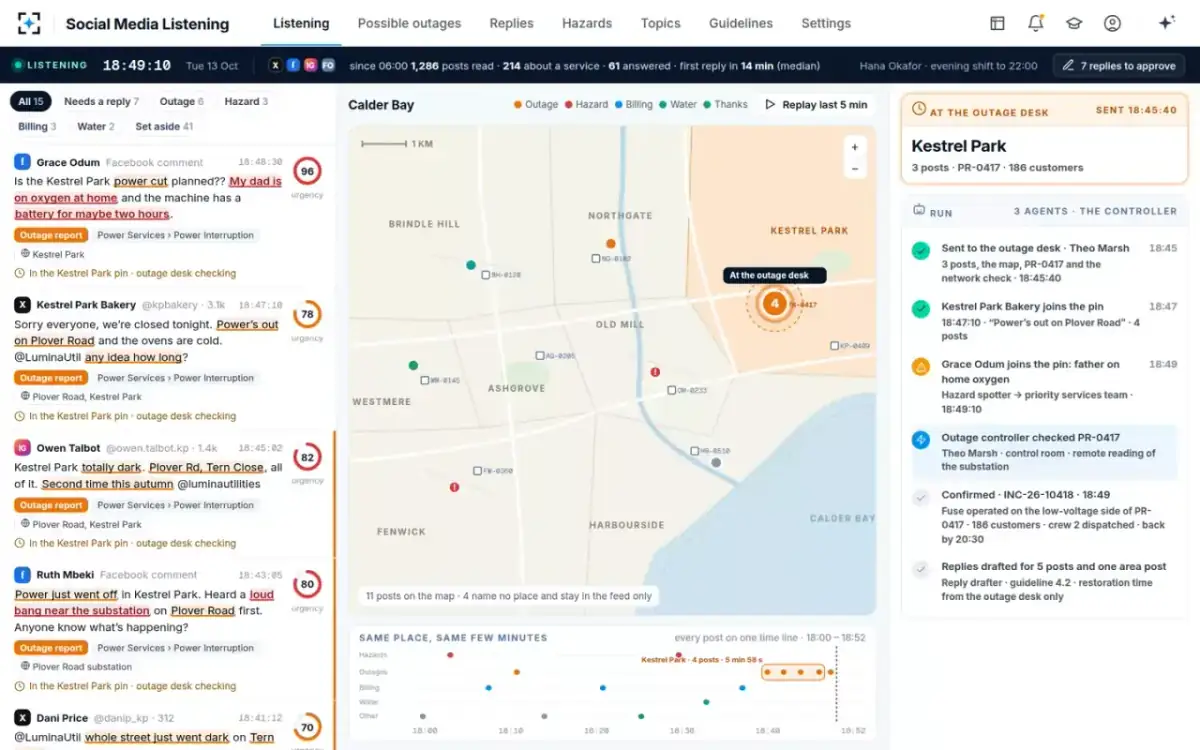The width and height of the screenshot is (1200, 750).
Task: Open the Settings tab
Action: [x=826, y=23]
